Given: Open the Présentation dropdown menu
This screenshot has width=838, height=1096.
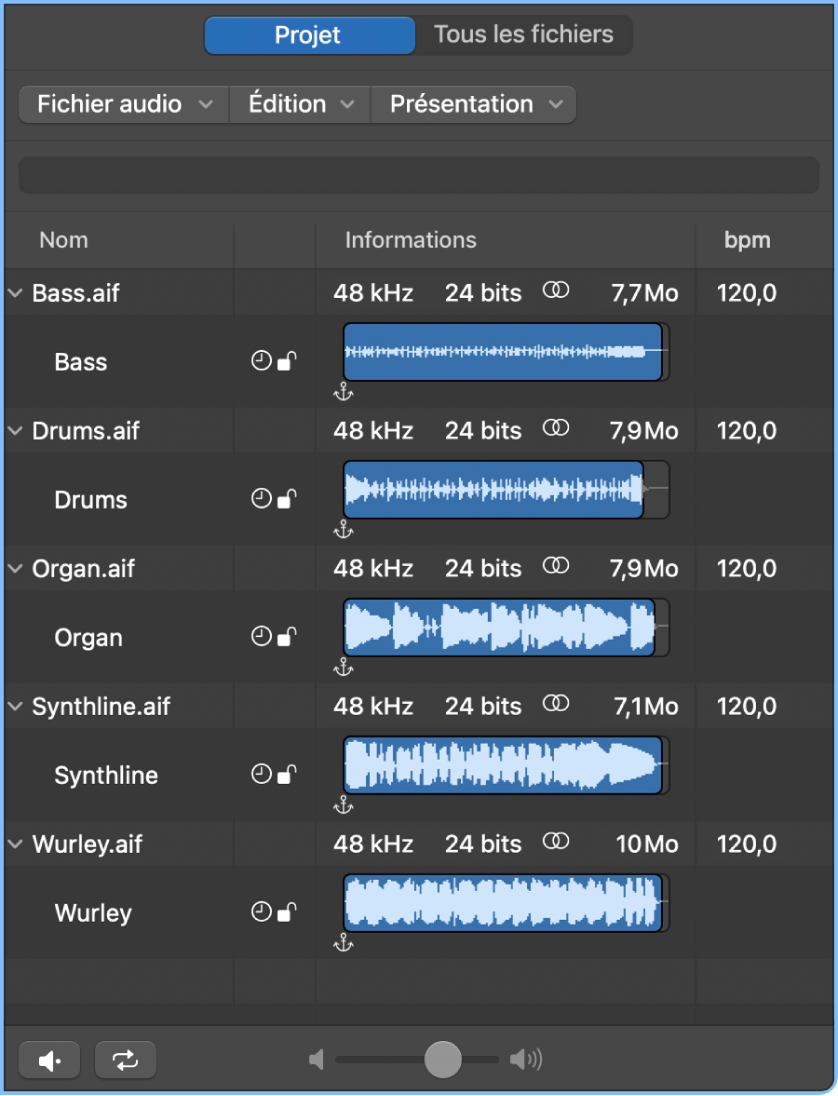Looking at the screenshot, I should point(472,104).
